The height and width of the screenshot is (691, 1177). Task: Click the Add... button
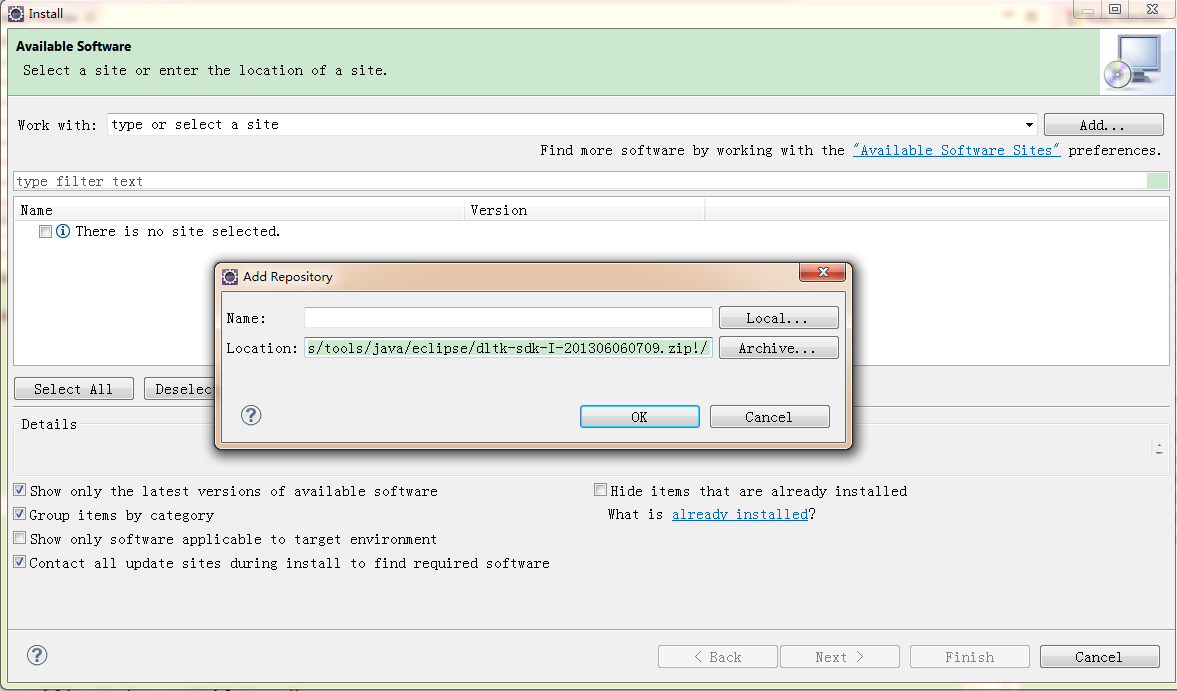(x=1103, y=125)
